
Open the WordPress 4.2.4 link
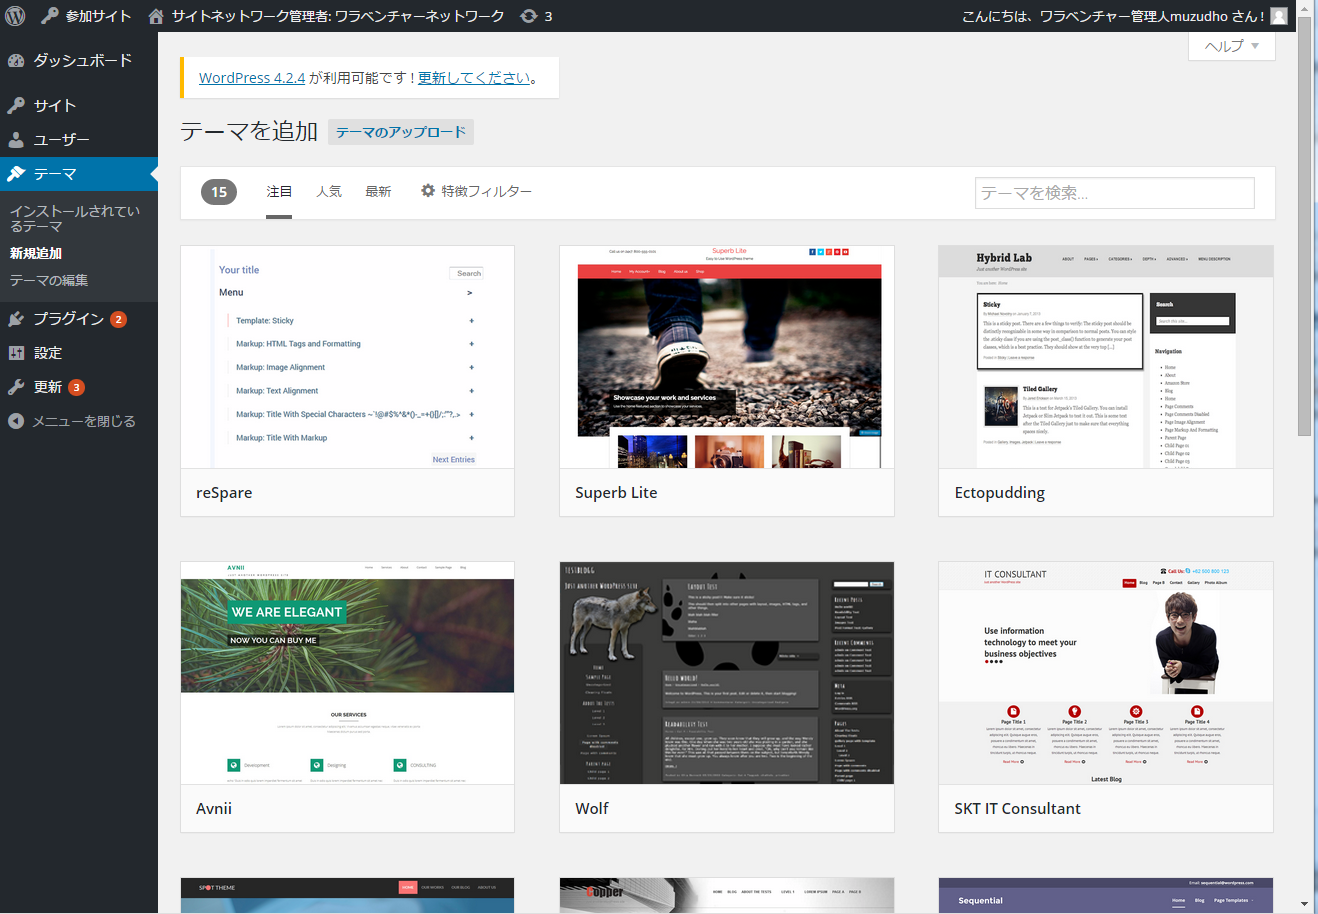pos(252,78)
